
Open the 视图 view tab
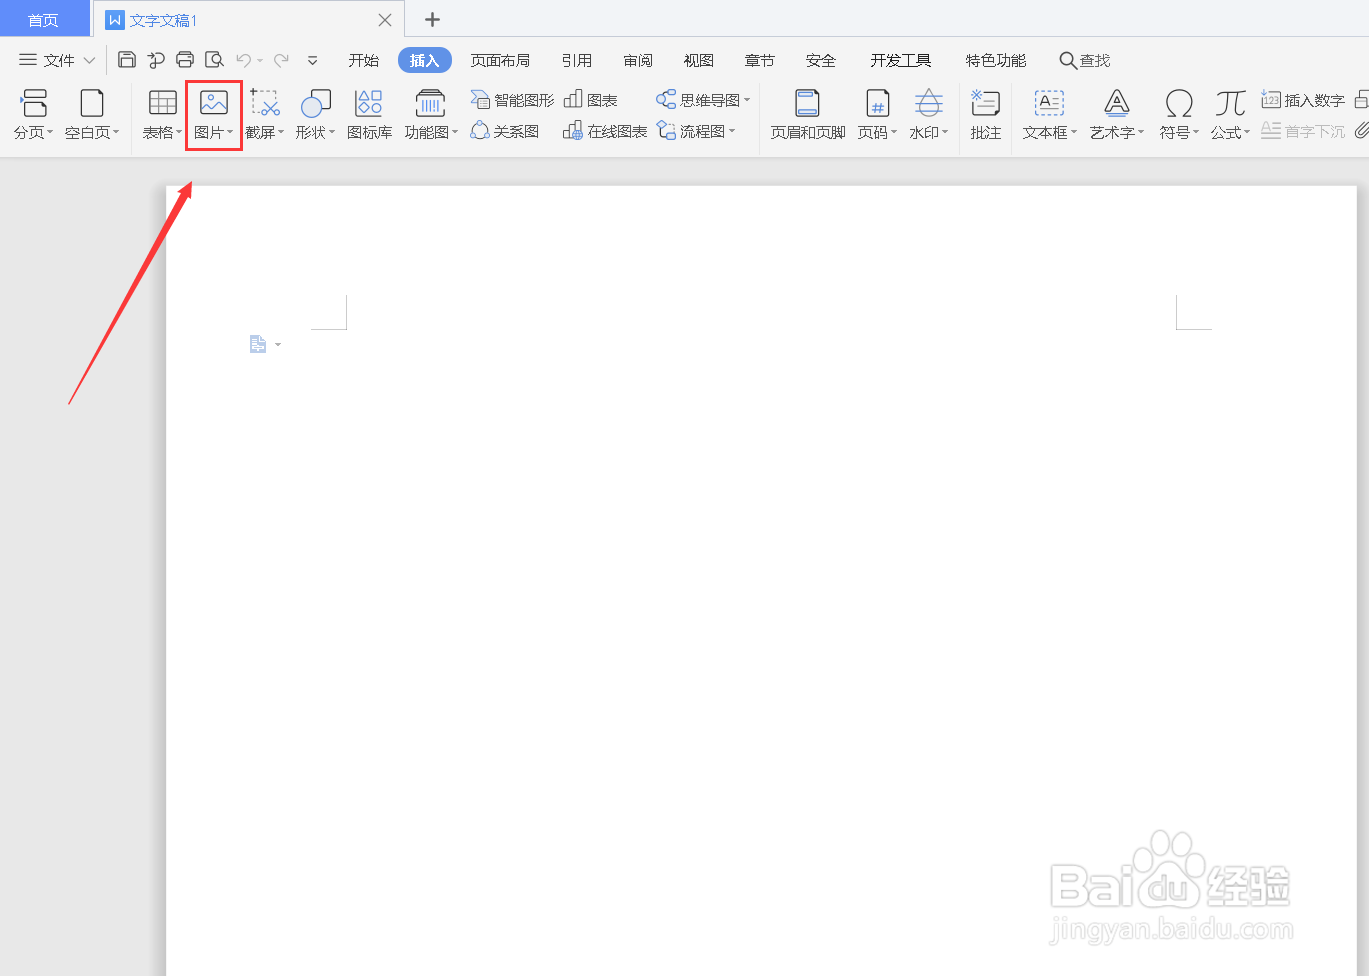pyautogui.click(x=699, y=60)
